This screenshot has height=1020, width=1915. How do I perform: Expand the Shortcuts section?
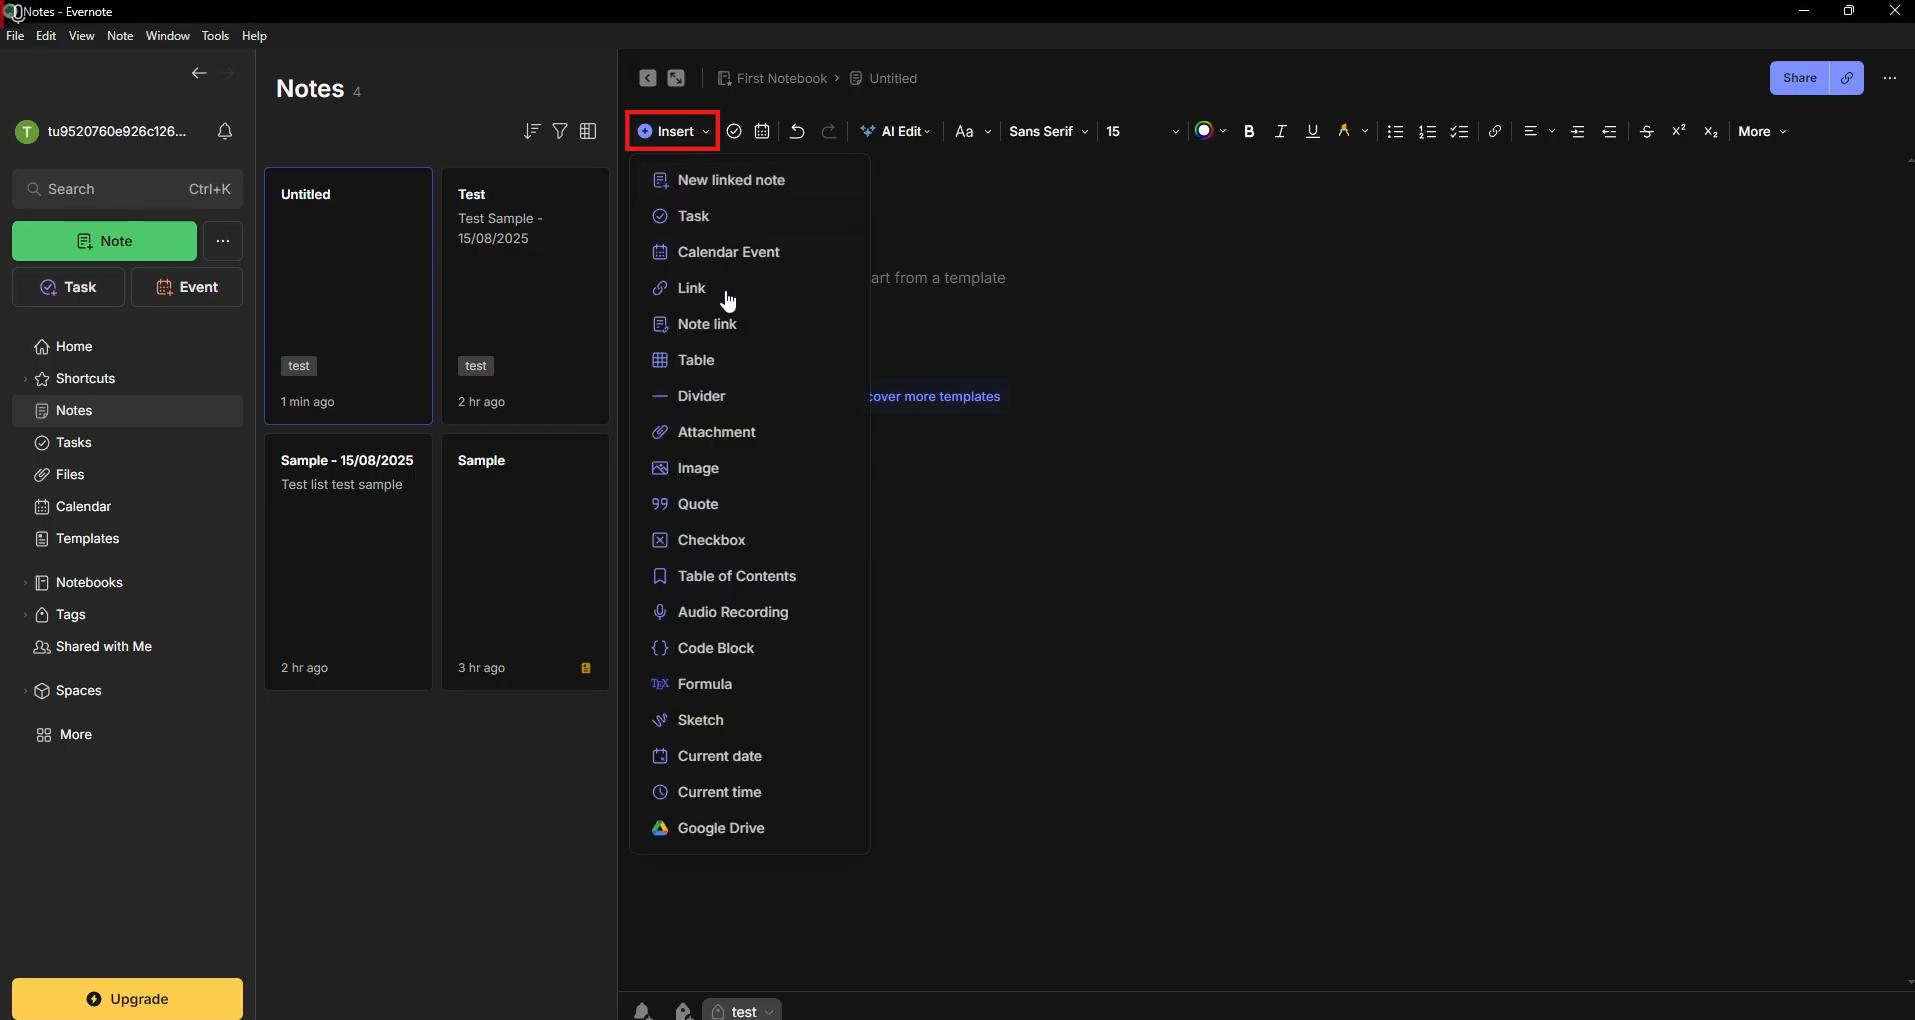pyautogui.click(x=25, y=380)
